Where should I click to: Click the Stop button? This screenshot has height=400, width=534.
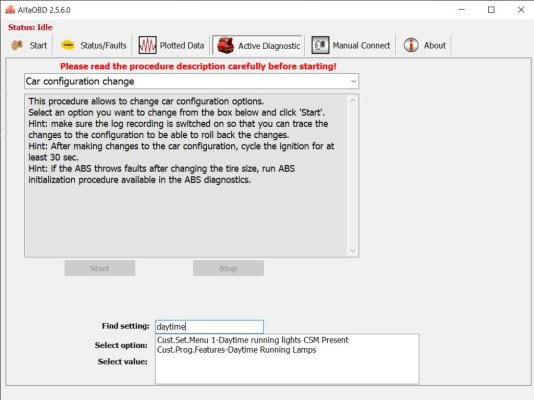228,268
